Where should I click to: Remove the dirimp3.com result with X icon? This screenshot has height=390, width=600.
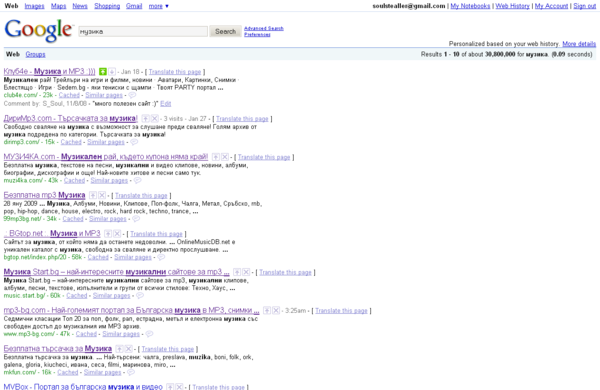(155, 119)
